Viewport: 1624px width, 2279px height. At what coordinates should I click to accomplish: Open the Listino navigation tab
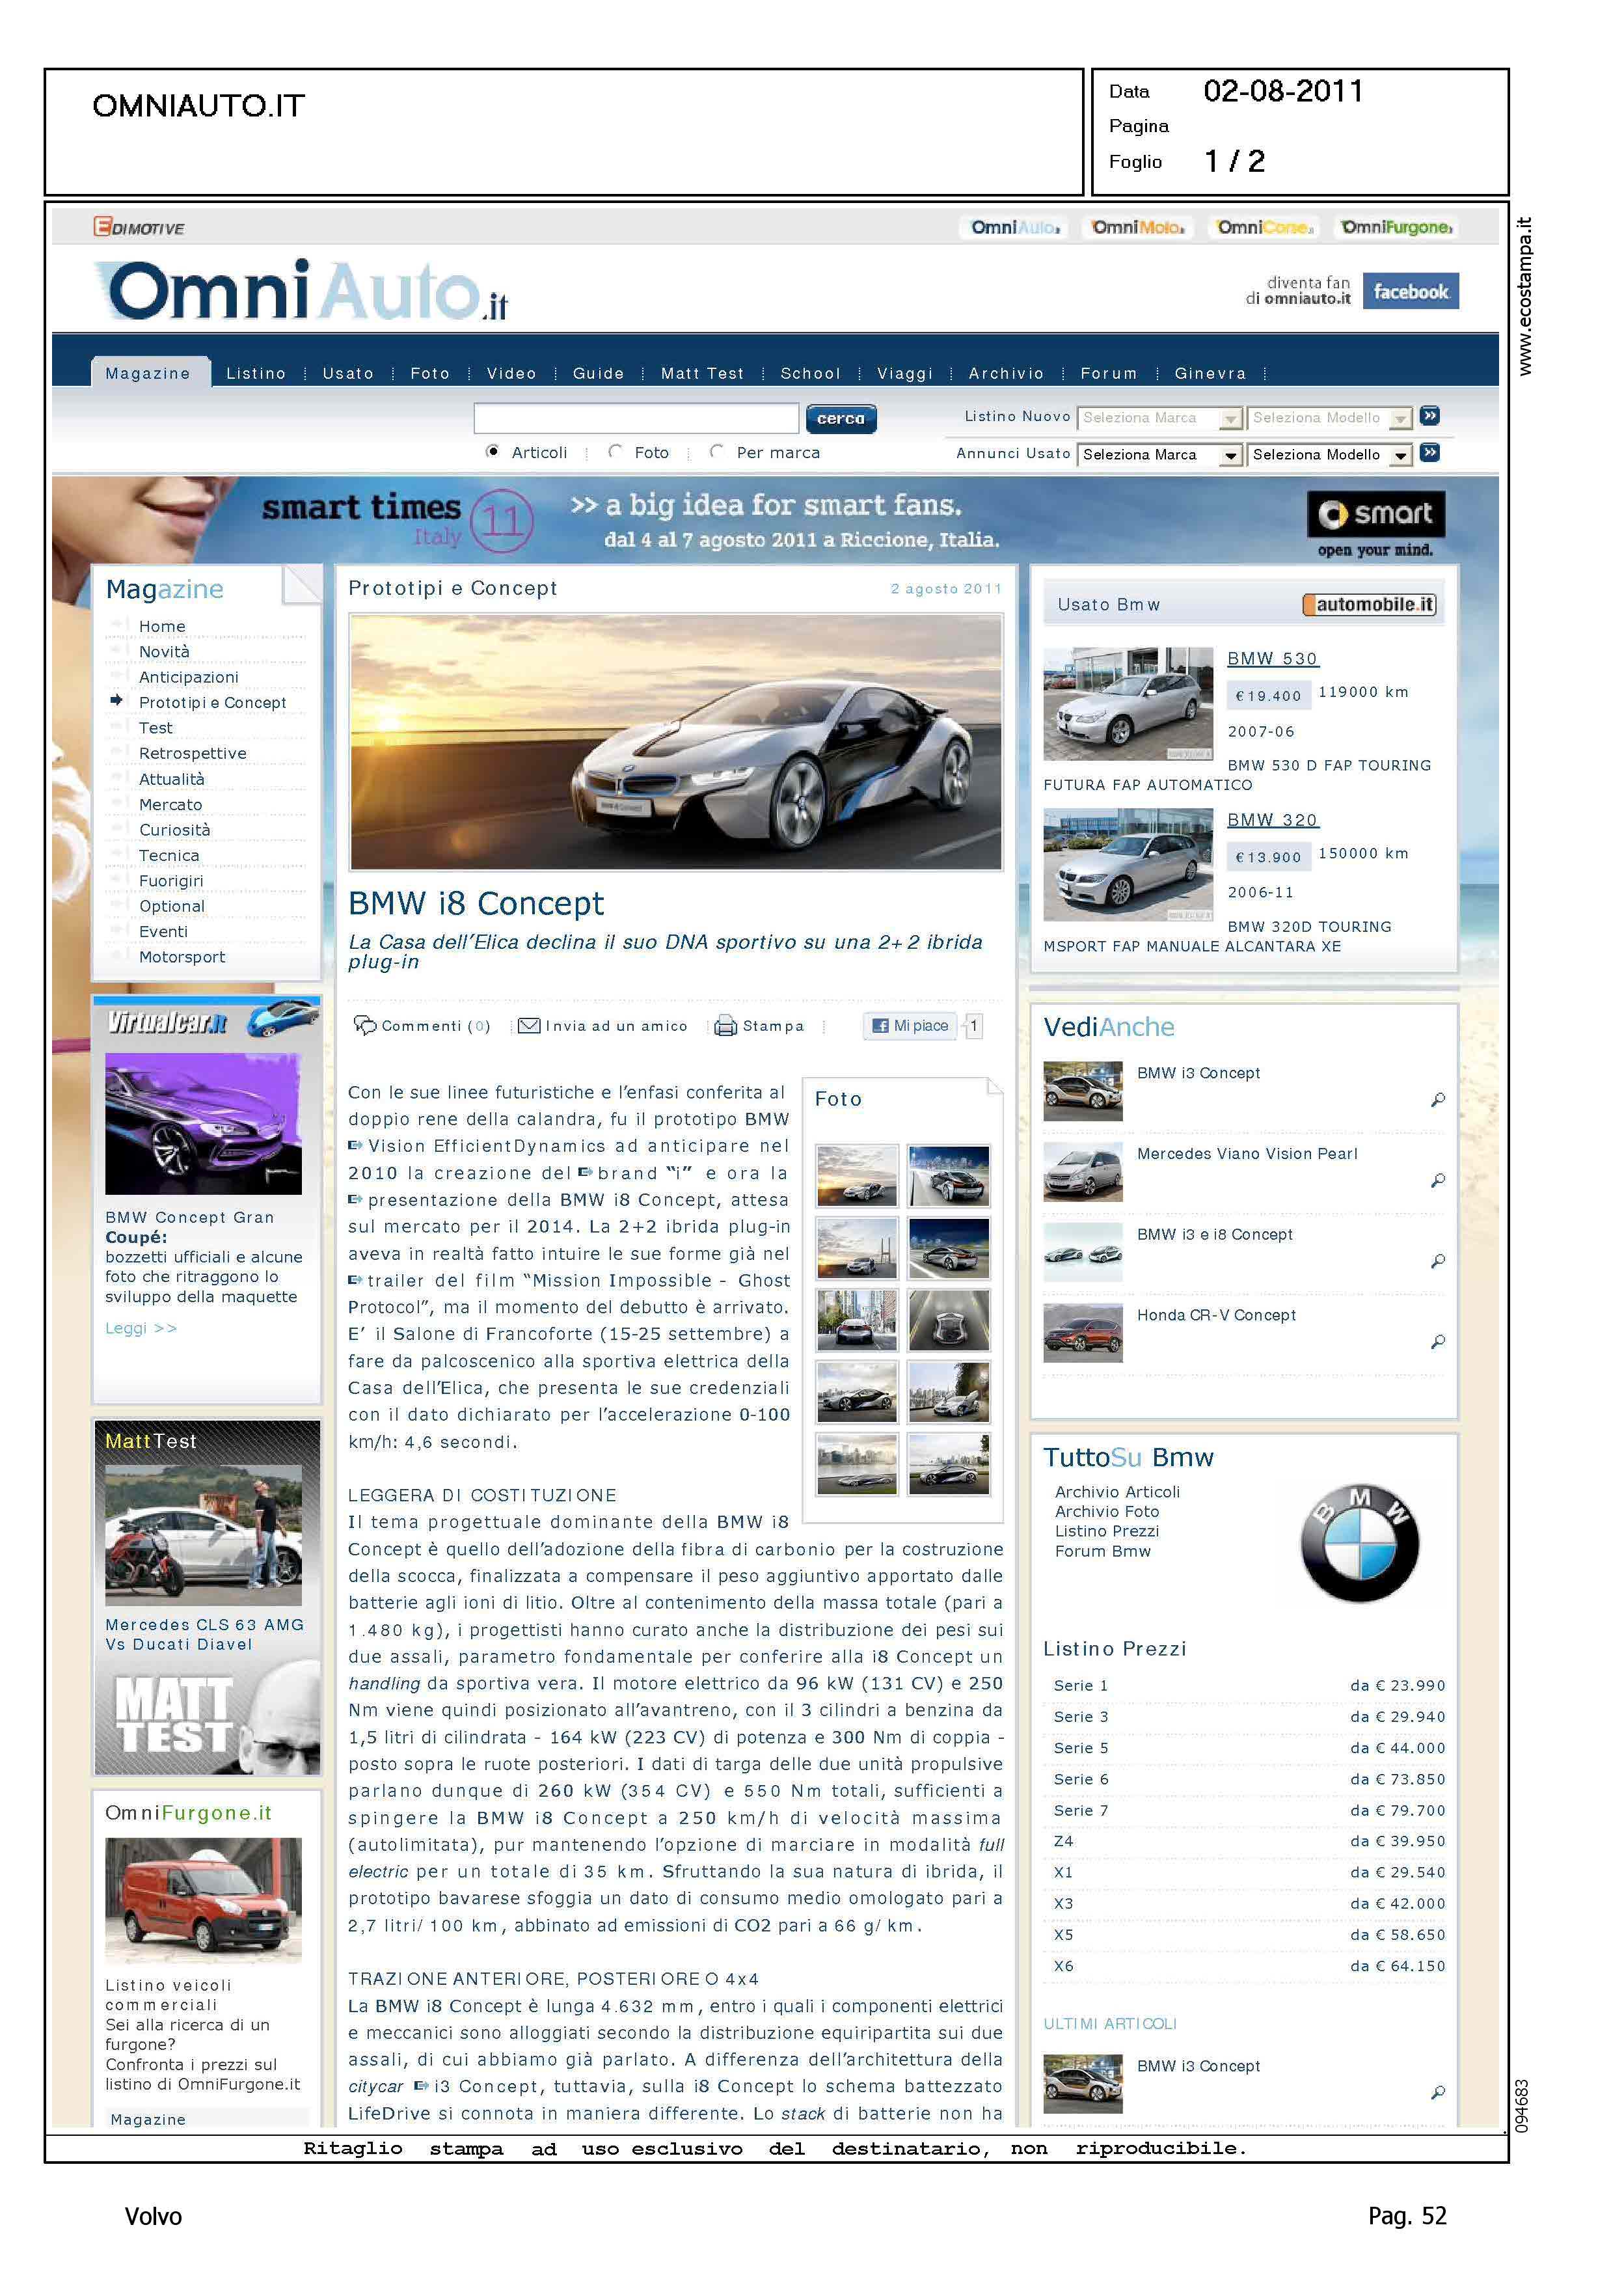coord(255,373)
